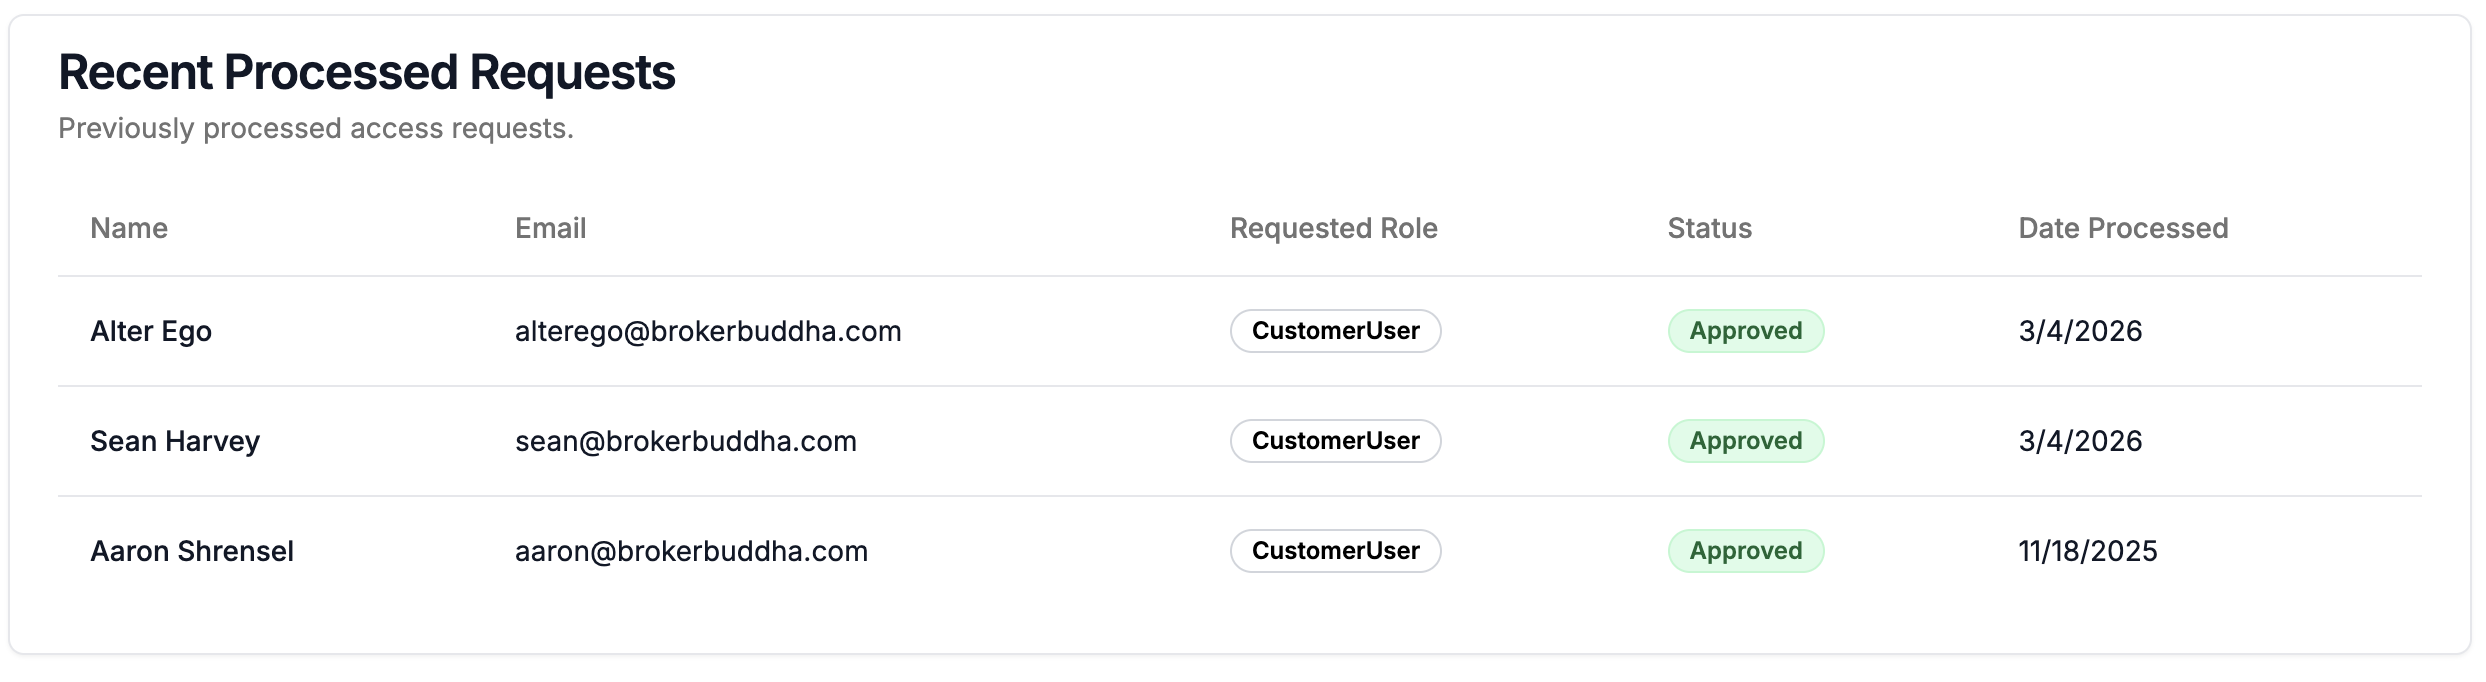
Task: Click email alterego@brokerbuddha.com
Action: 708,331
